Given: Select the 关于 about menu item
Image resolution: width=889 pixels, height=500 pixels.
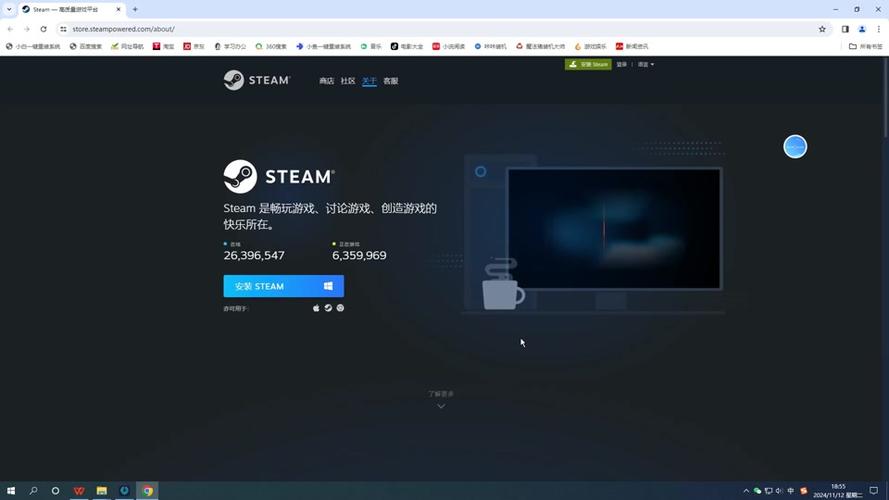Looking at the screenshot, I should pos(369,81).
